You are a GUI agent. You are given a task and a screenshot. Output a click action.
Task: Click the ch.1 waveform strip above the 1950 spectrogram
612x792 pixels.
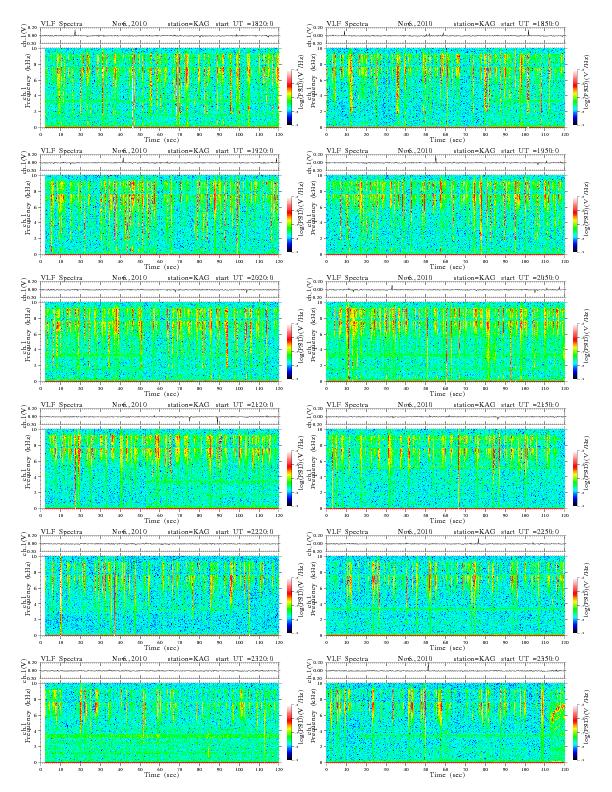(x=445, y=163)
